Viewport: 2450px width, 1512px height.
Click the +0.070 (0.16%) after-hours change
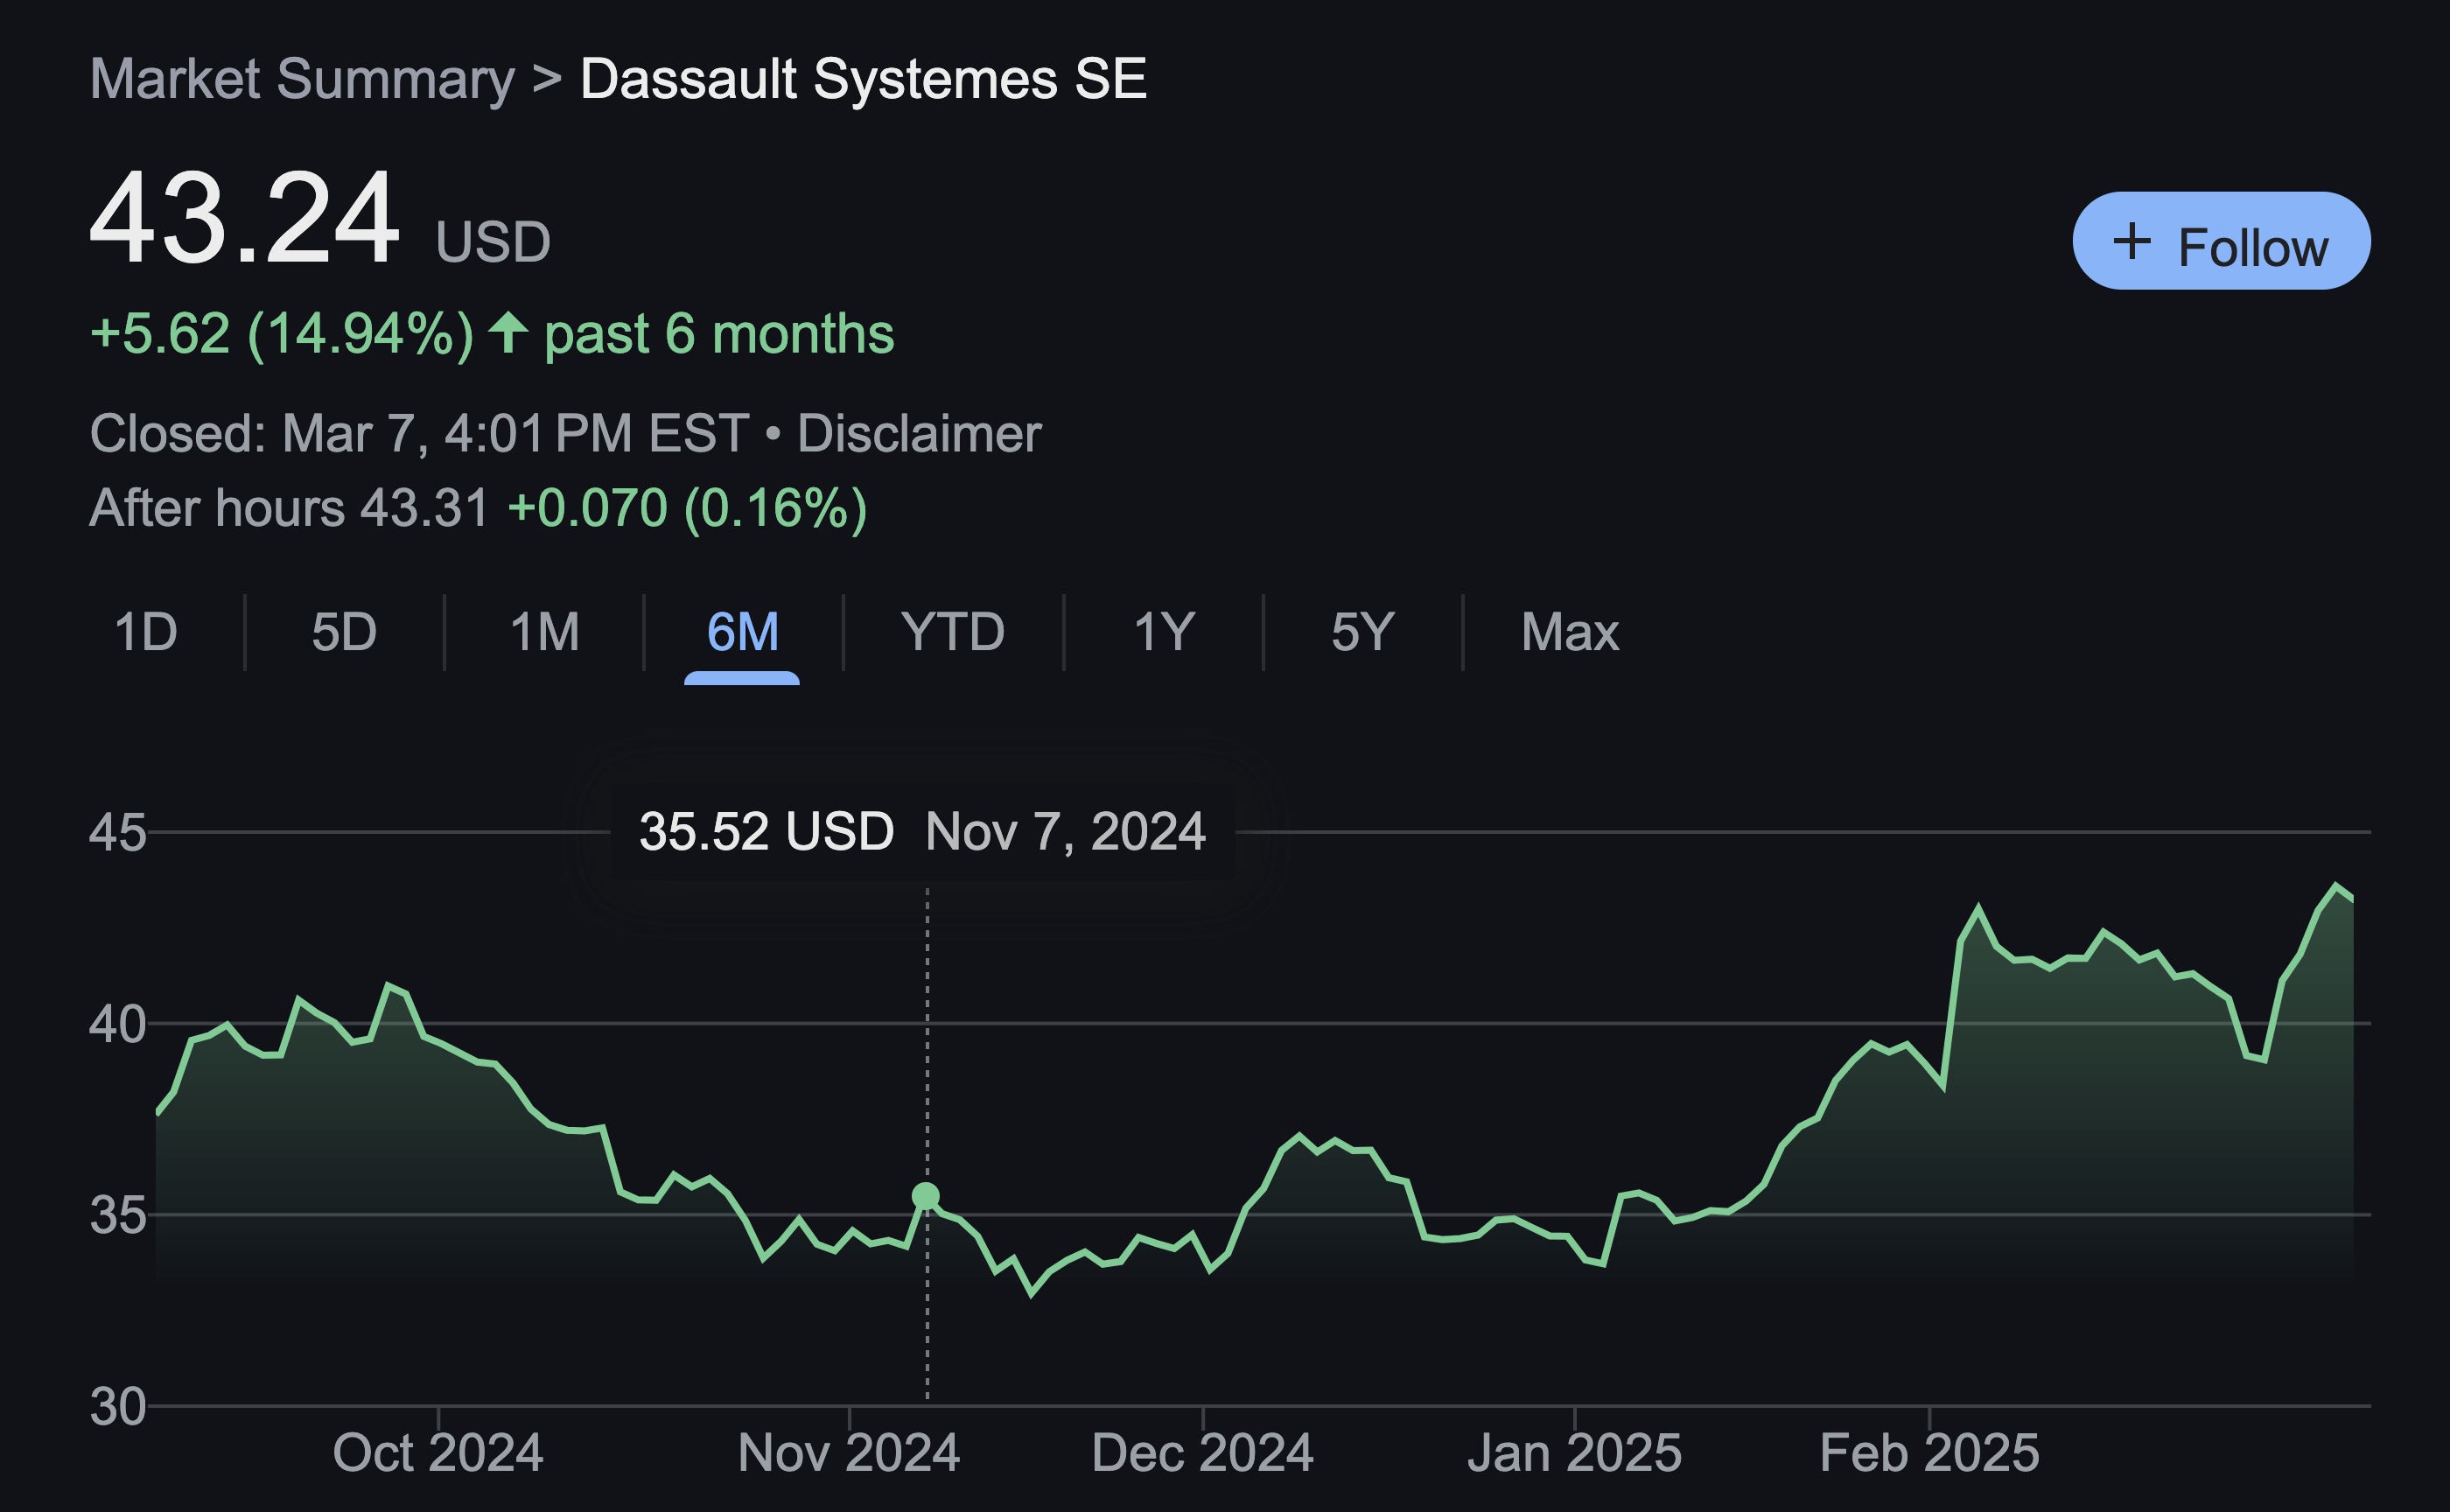pos(687,508)
